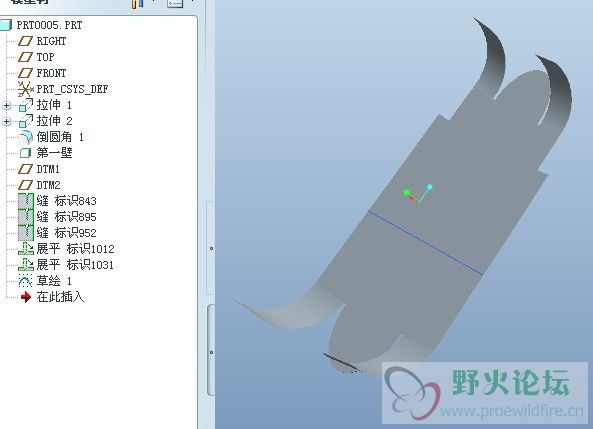Click the red 在此插入 insert arrow
This screenshot has height=429, width=593.
click(x=26, y=297)
